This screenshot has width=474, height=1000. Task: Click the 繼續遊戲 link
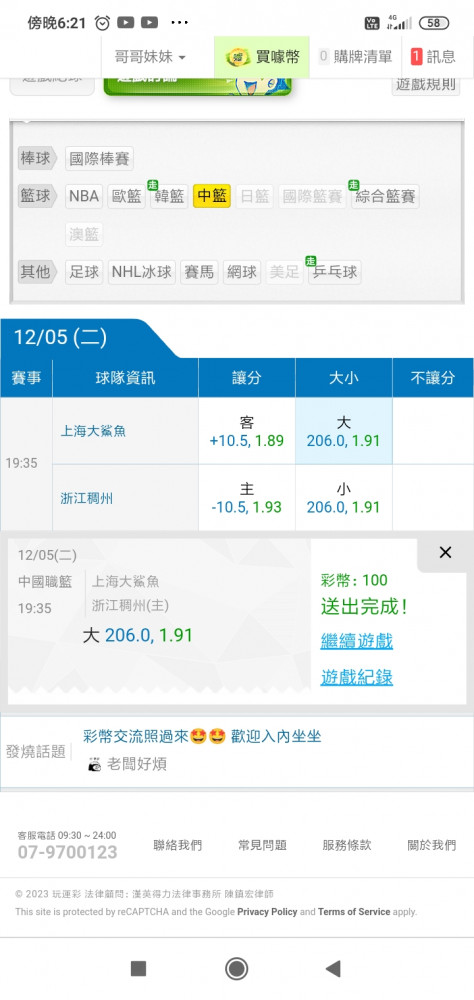pos(357,641)
